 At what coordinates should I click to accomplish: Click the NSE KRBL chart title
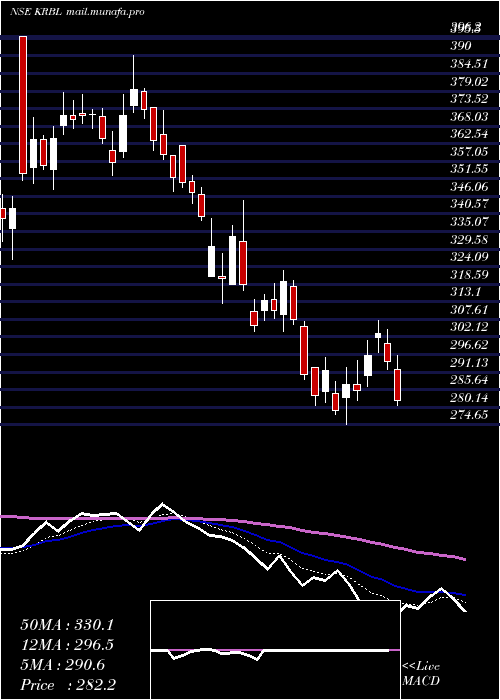[x=77, y=12]
